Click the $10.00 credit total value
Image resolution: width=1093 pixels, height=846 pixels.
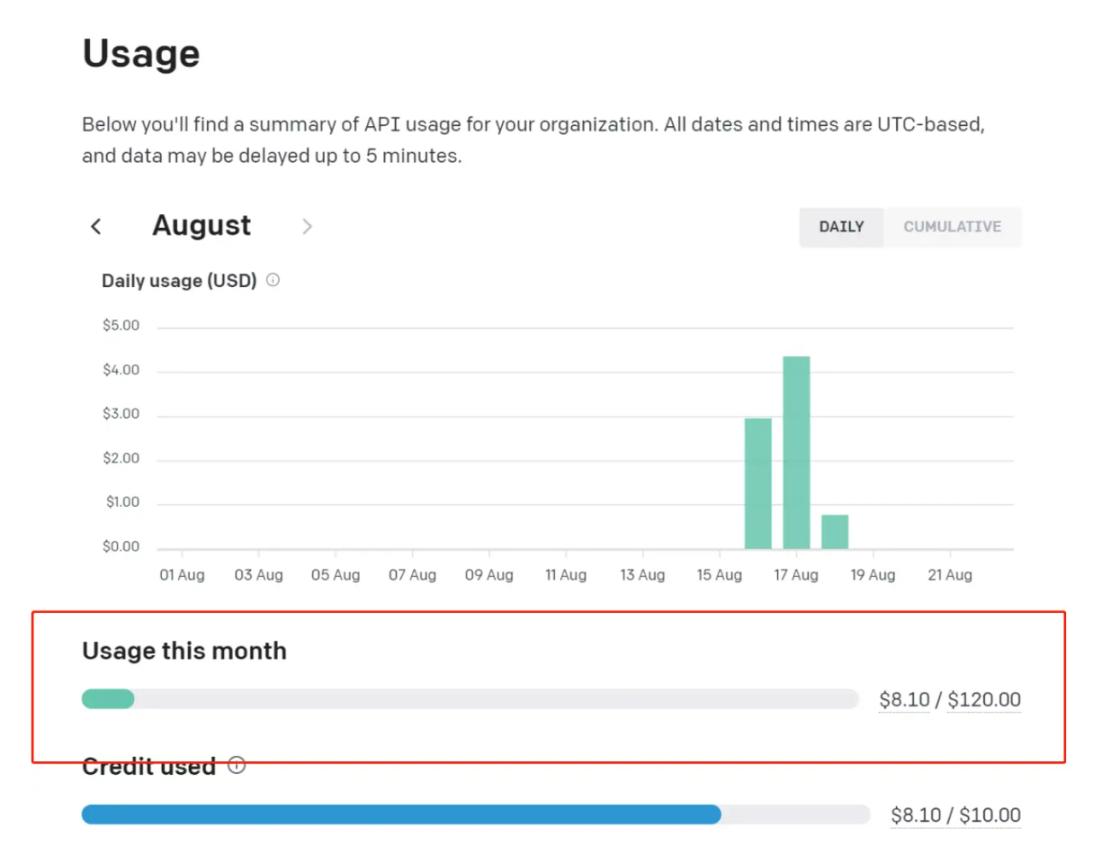tap(990, 815)
